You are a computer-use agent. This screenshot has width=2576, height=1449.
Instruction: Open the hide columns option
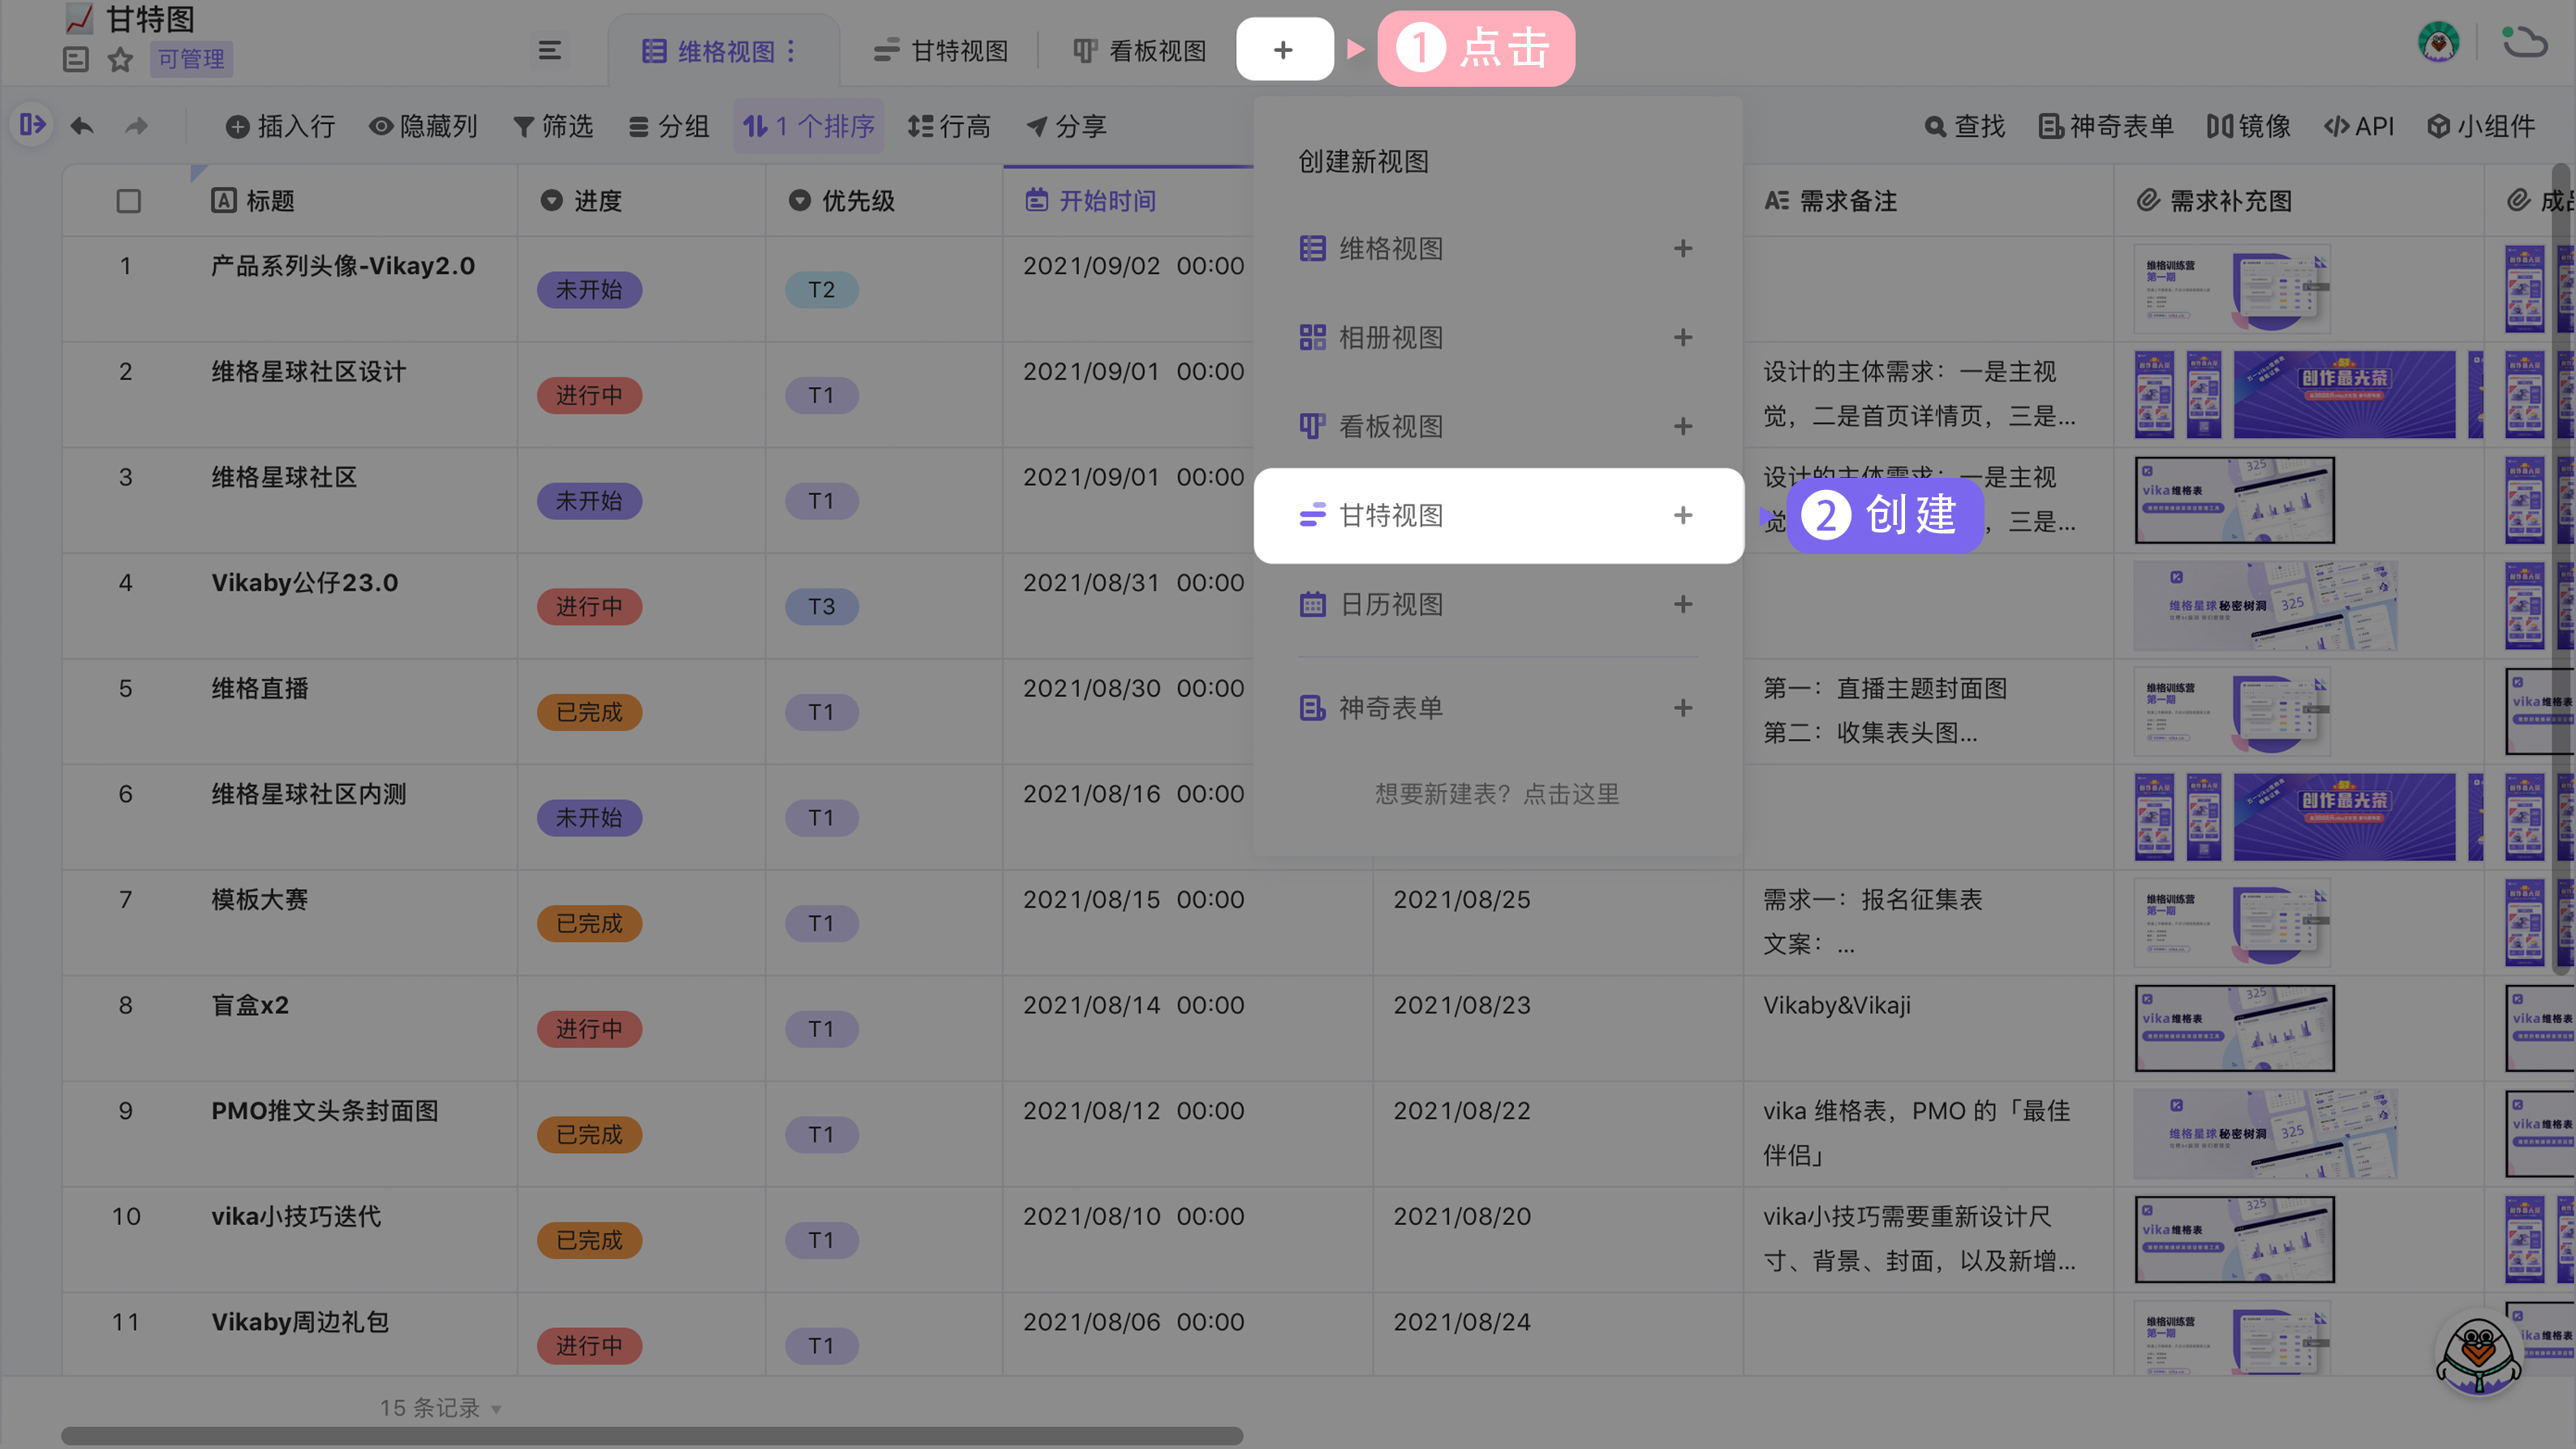(x=423, y=126)
